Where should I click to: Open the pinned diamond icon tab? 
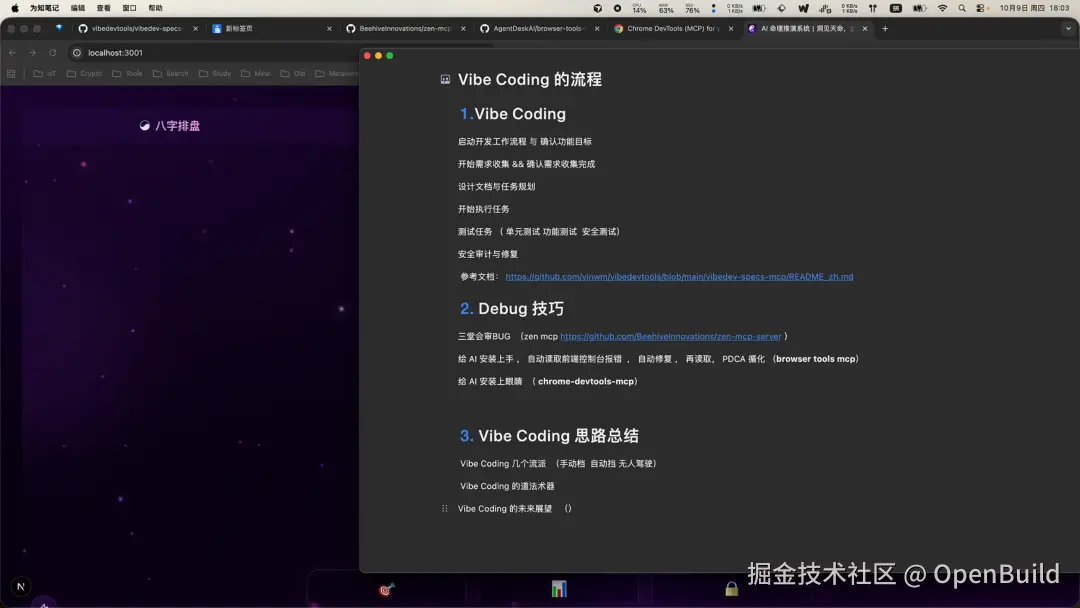click(59, 29)
